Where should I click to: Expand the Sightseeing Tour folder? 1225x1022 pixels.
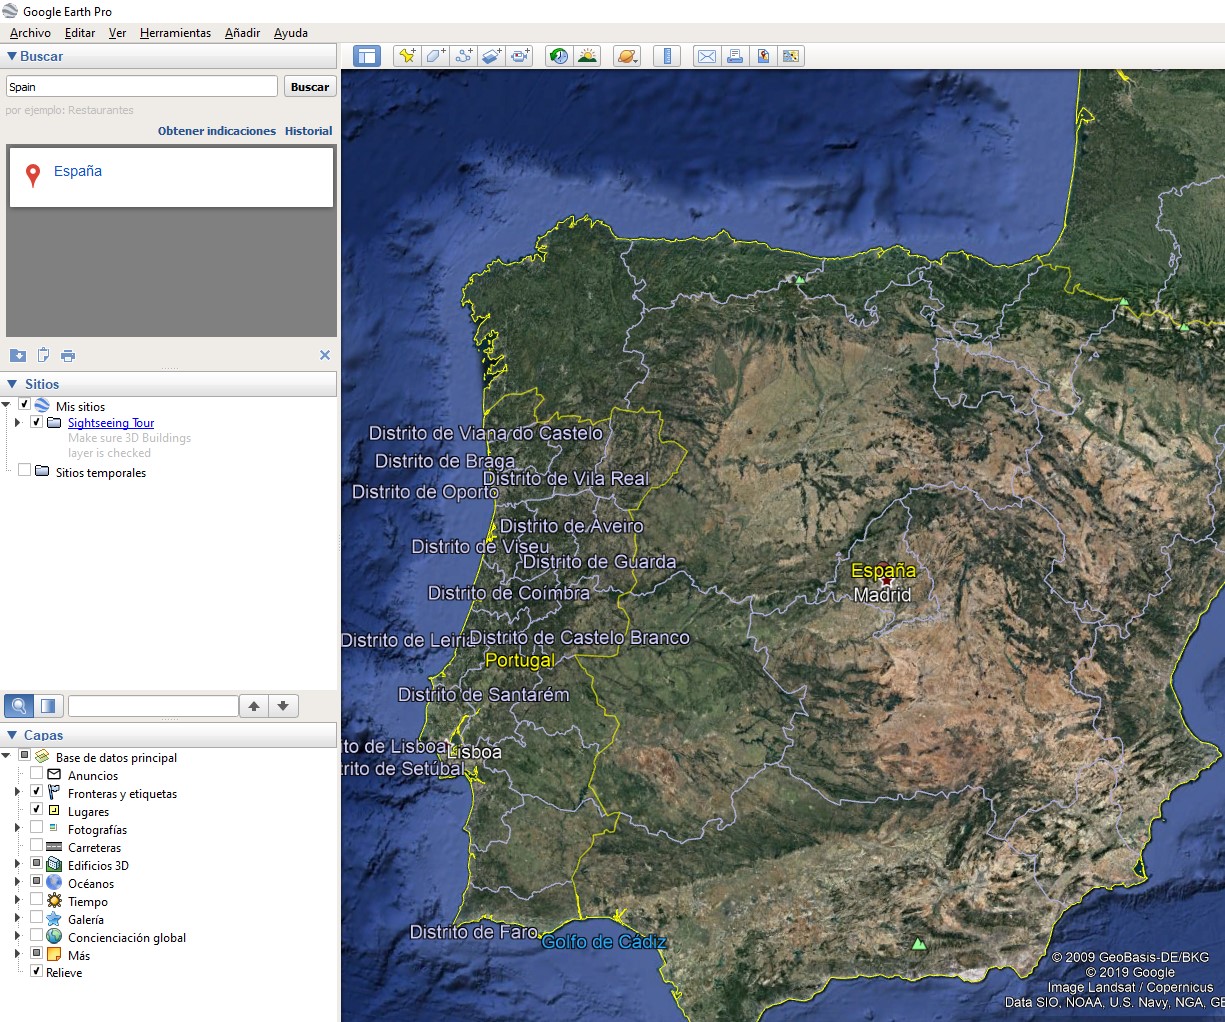coord(17,423)
